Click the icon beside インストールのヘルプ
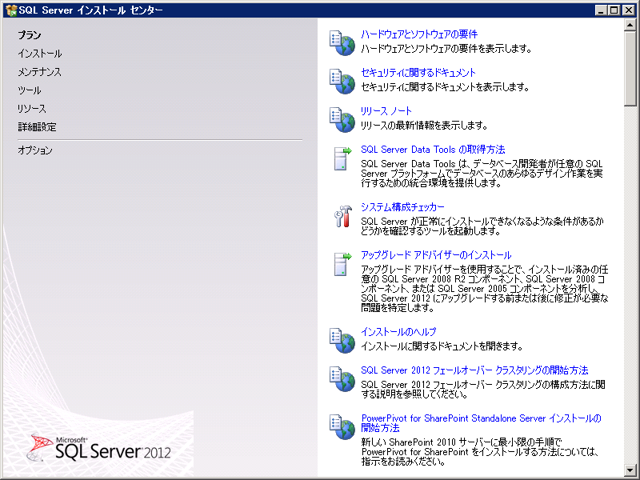640x480 pixels. point(342,340)
